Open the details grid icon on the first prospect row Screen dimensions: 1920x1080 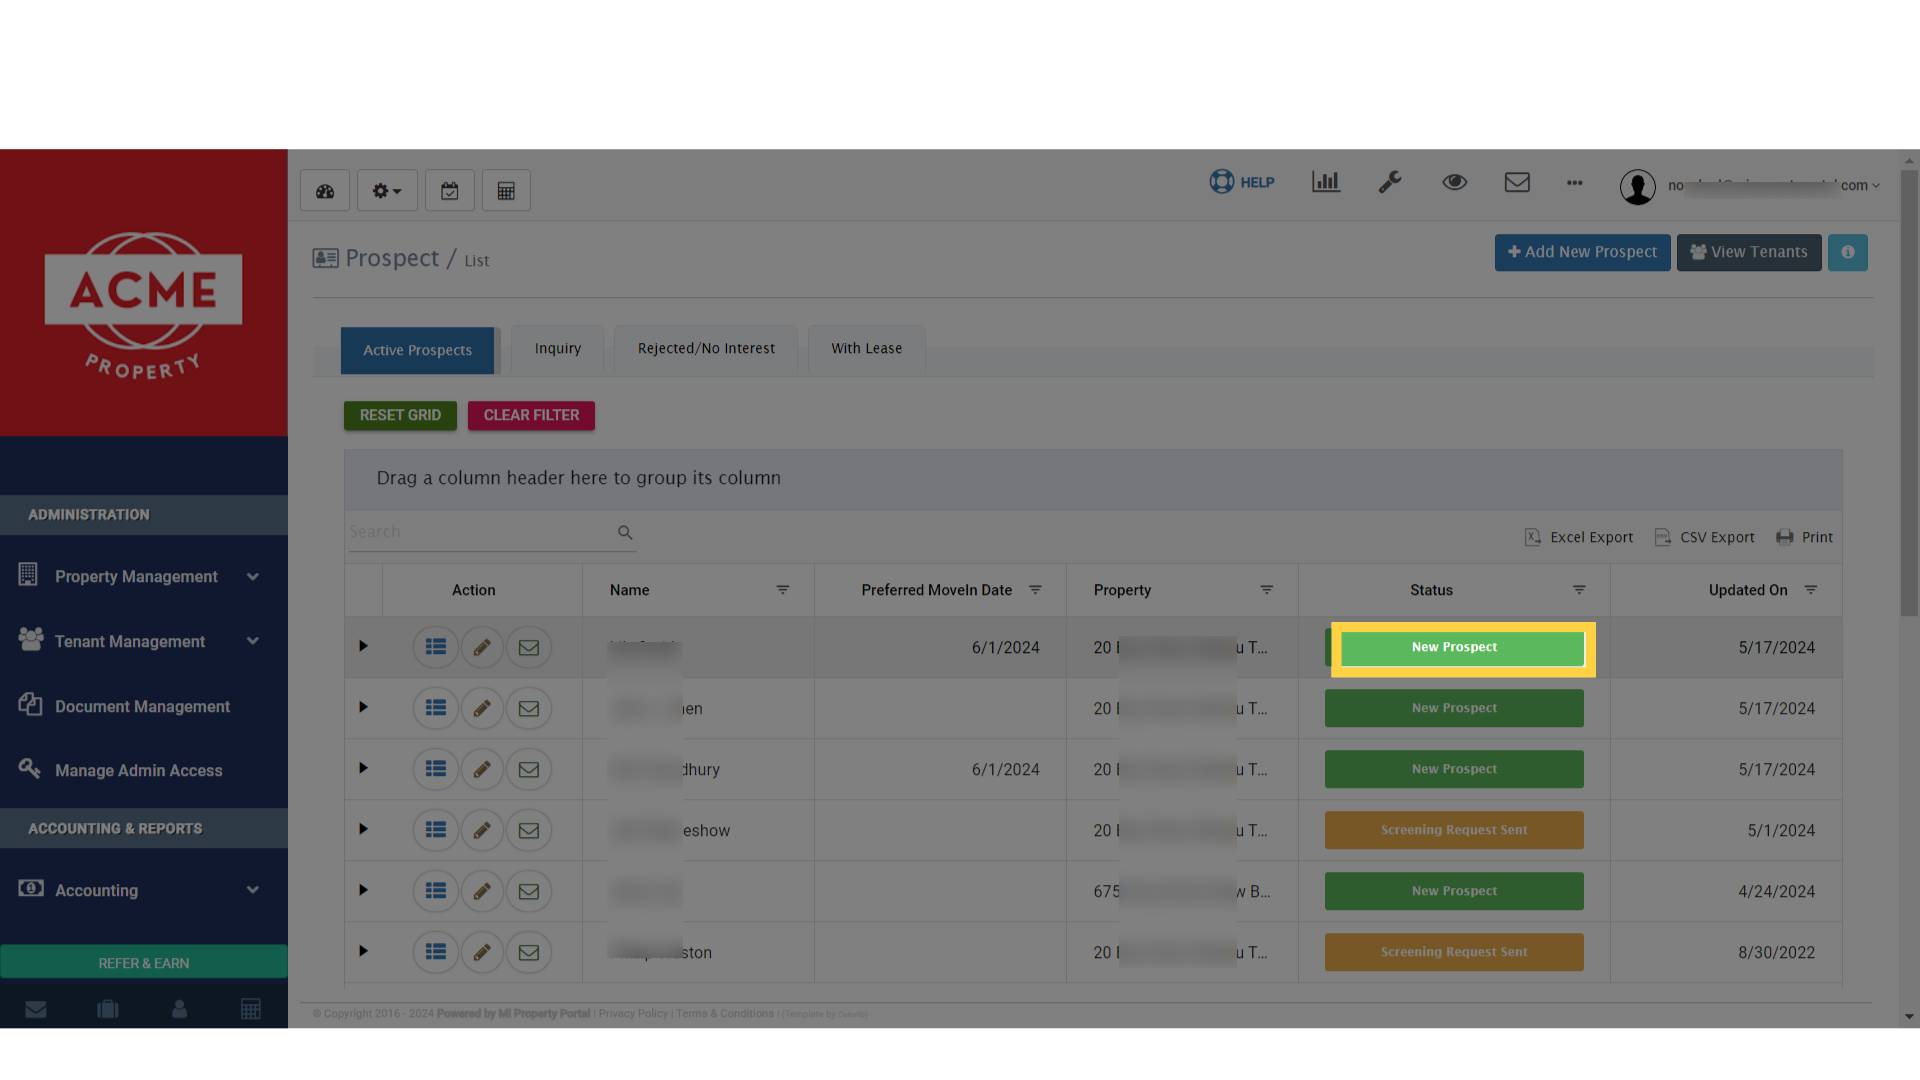click(x=435, y=647)
